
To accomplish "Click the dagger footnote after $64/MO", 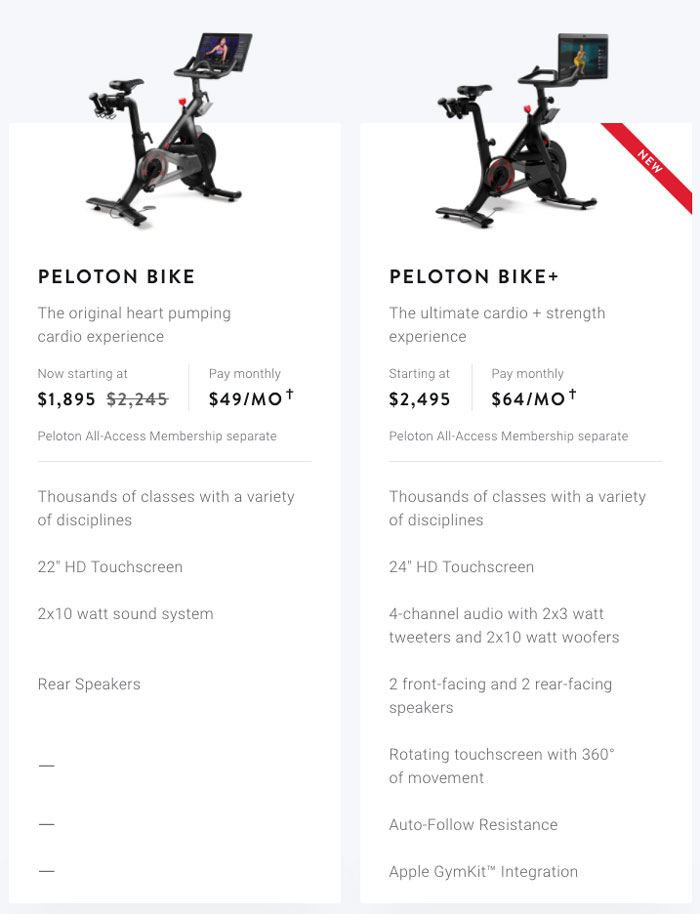I will [x=572, y=395].
